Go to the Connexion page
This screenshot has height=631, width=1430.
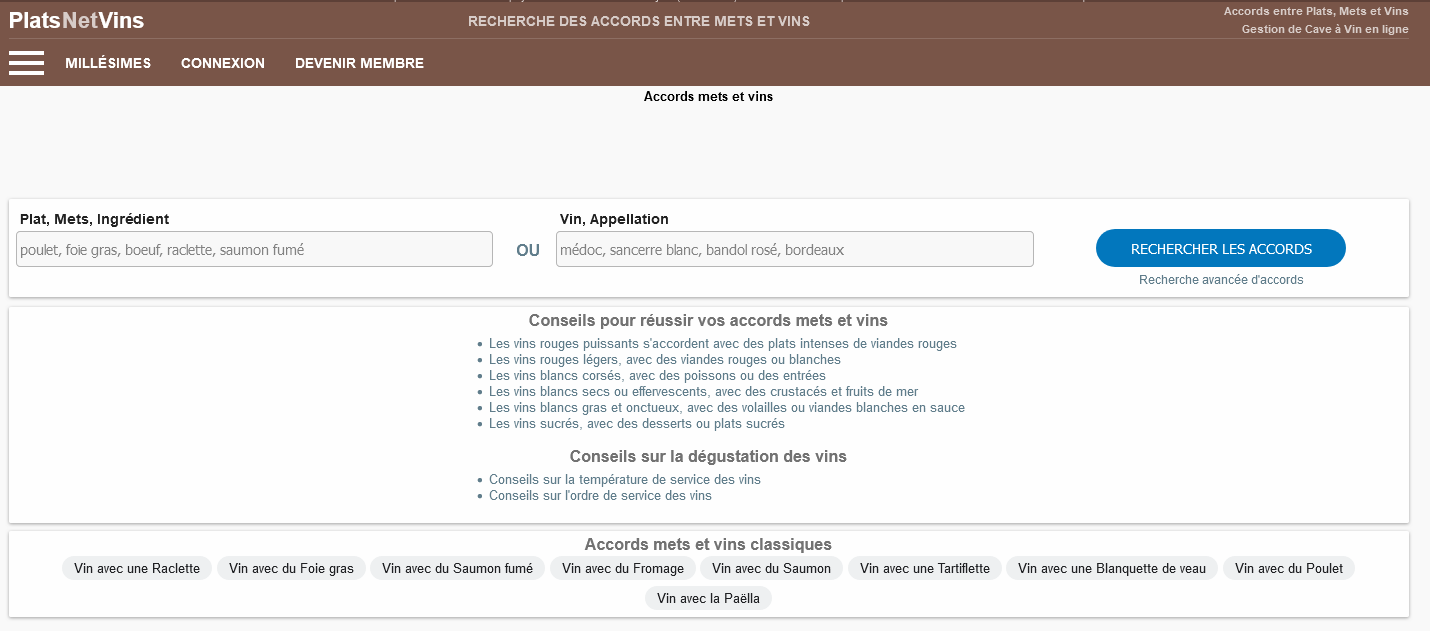point(223,63)
